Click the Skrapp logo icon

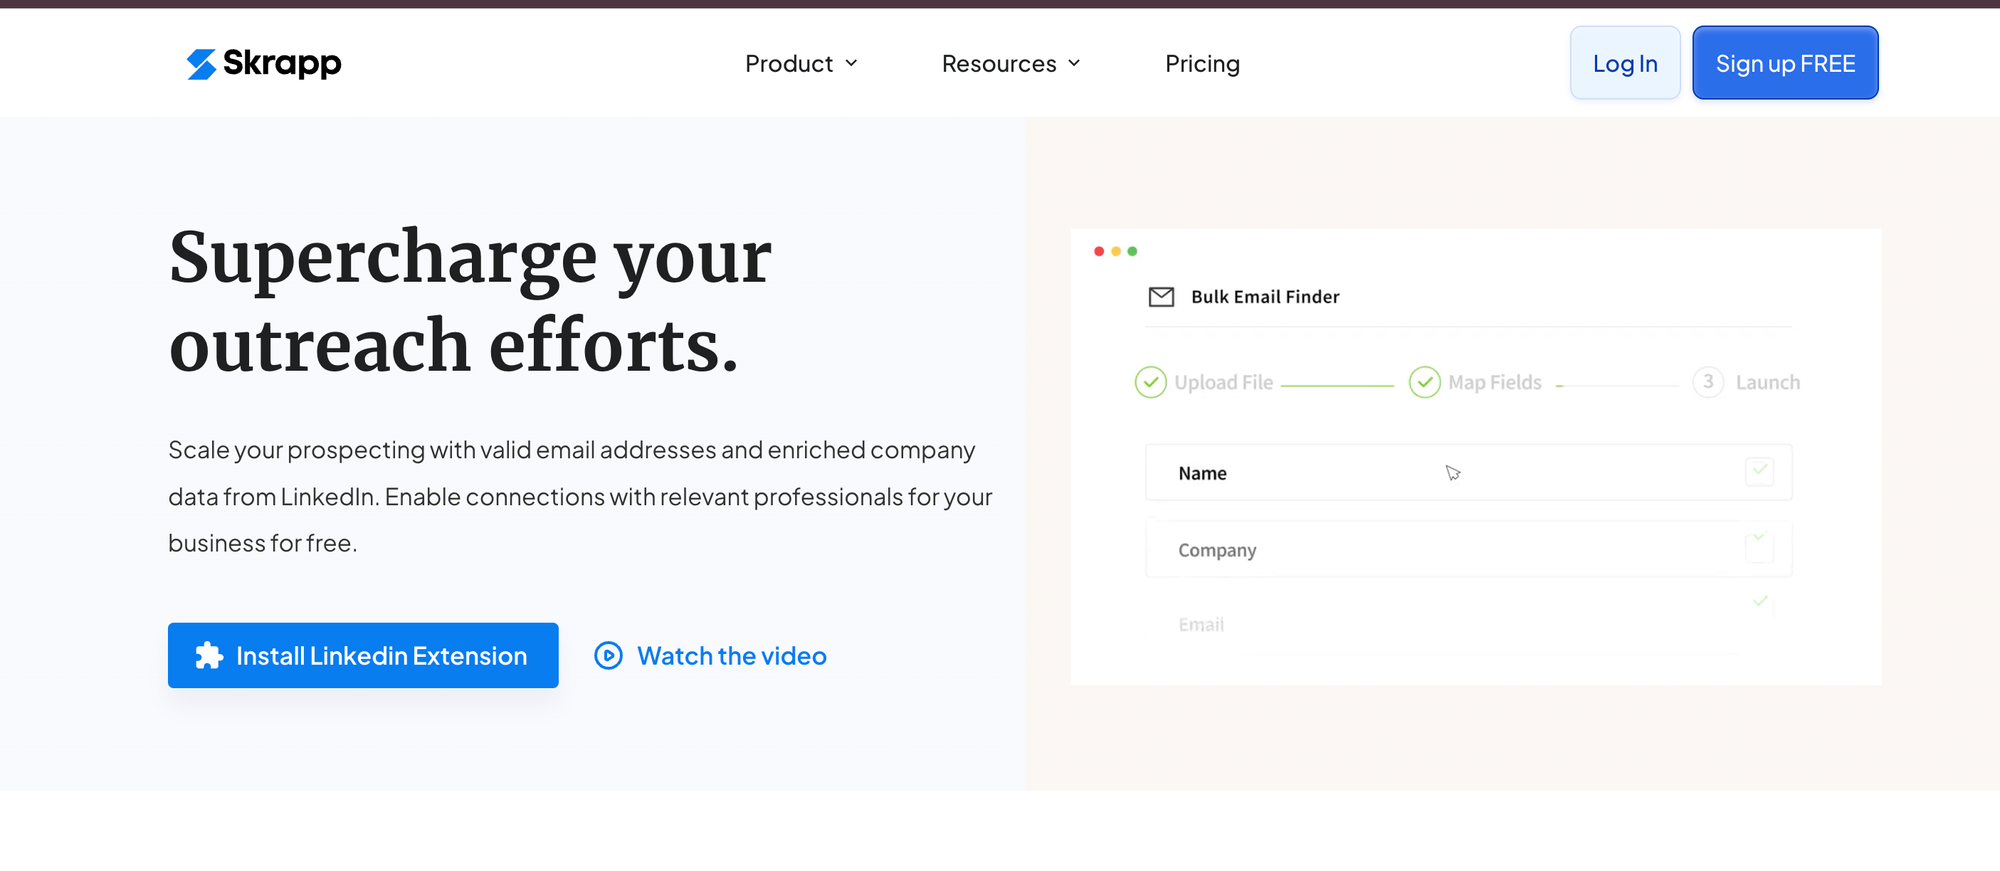pyautogui.click(x=201, y=64)
